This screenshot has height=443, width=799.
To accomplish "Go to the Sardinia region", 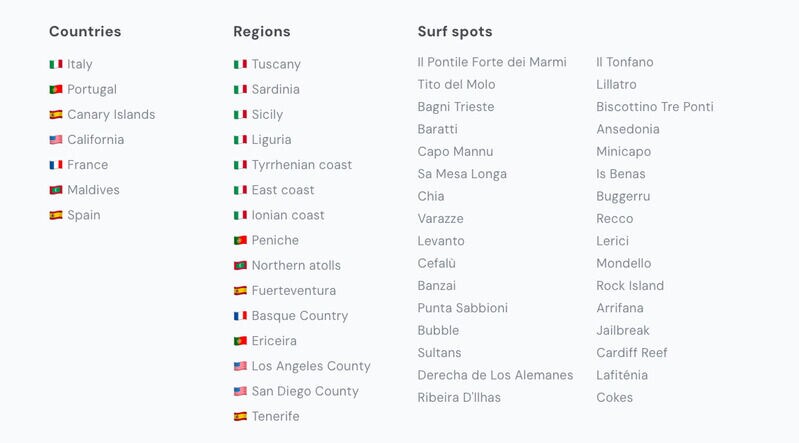I will 275,89.
